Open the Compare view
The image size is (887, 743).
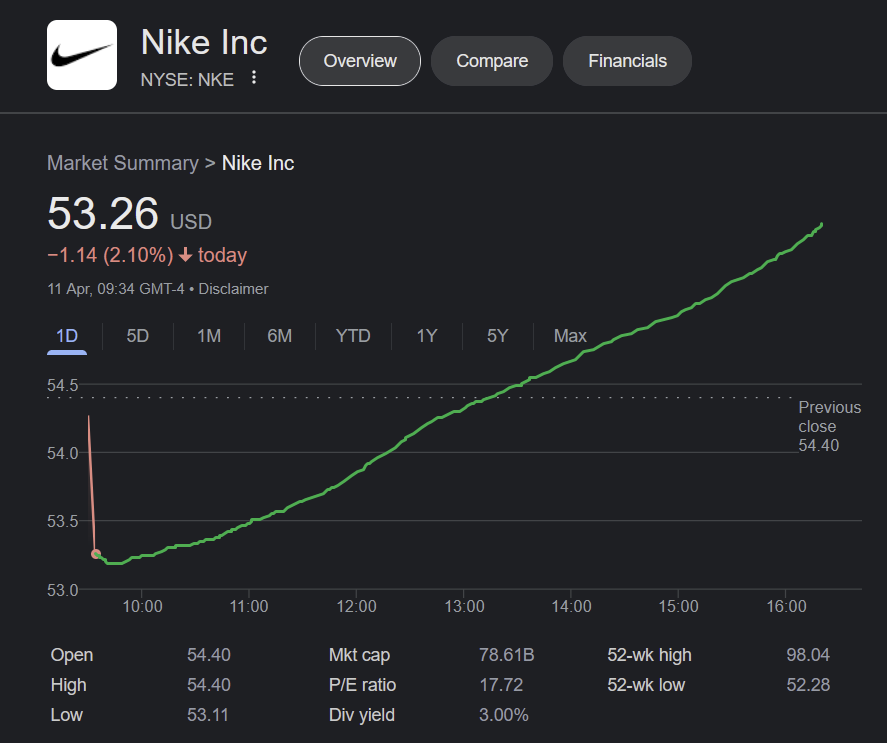click(492, 61)
